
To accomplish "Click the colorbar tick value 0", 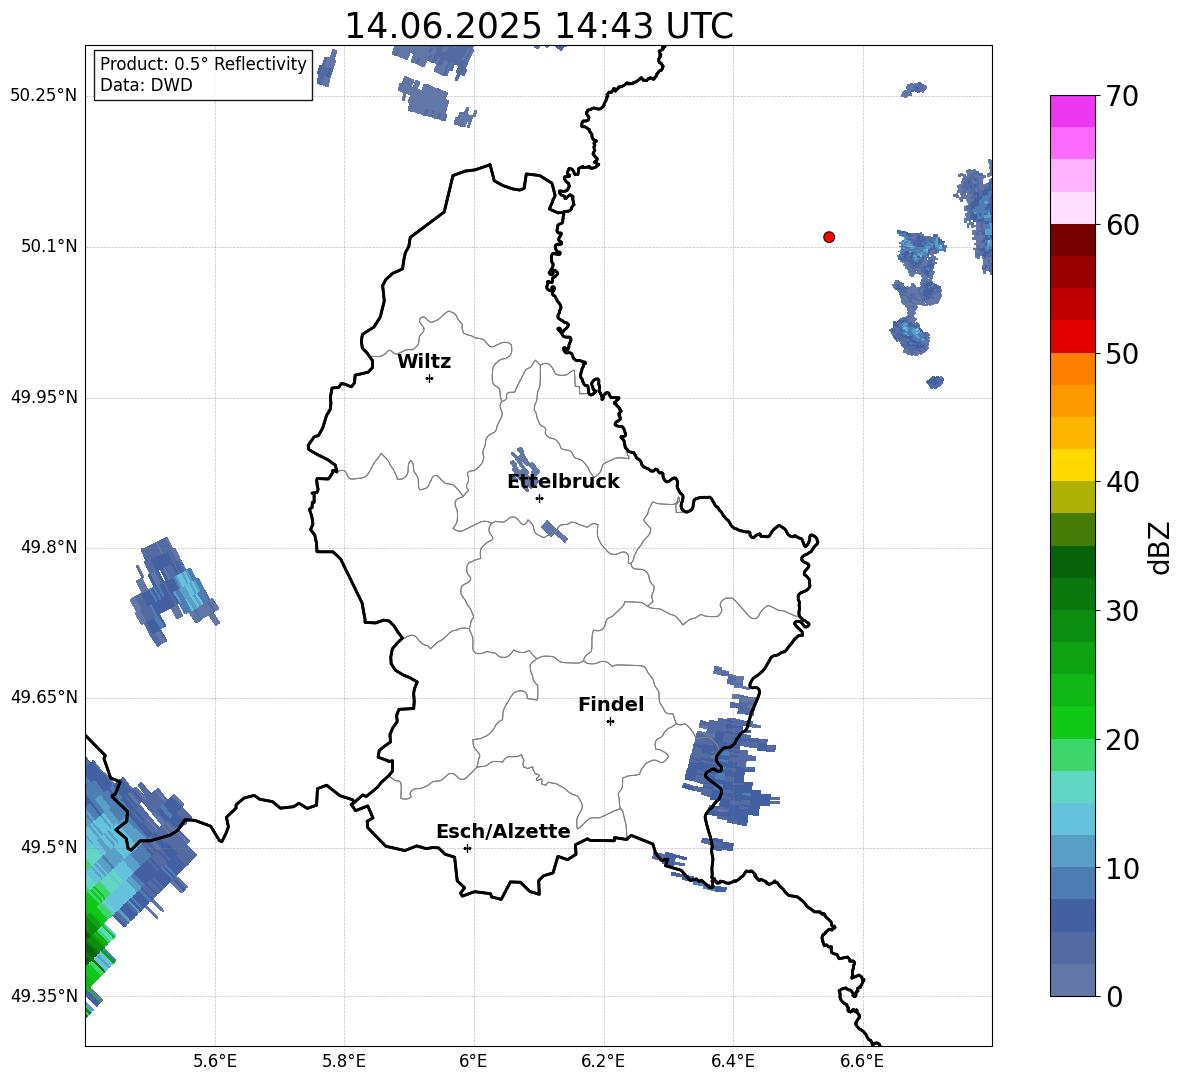I will (x=1114, y=996).
